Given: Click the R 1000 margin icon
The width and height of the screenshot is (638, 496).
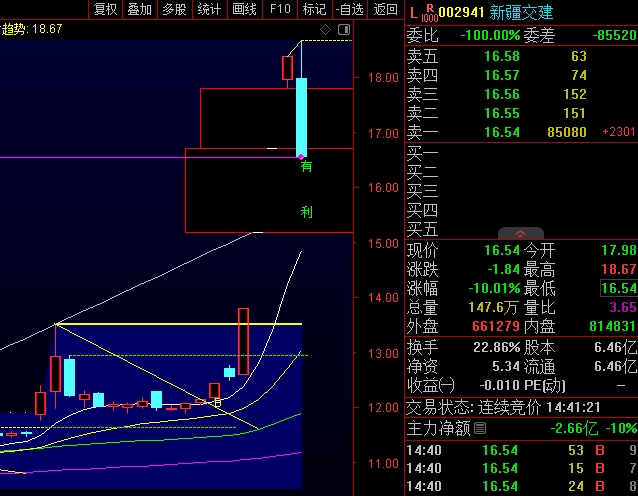Looking at the screenshot, I should [430, 13].
